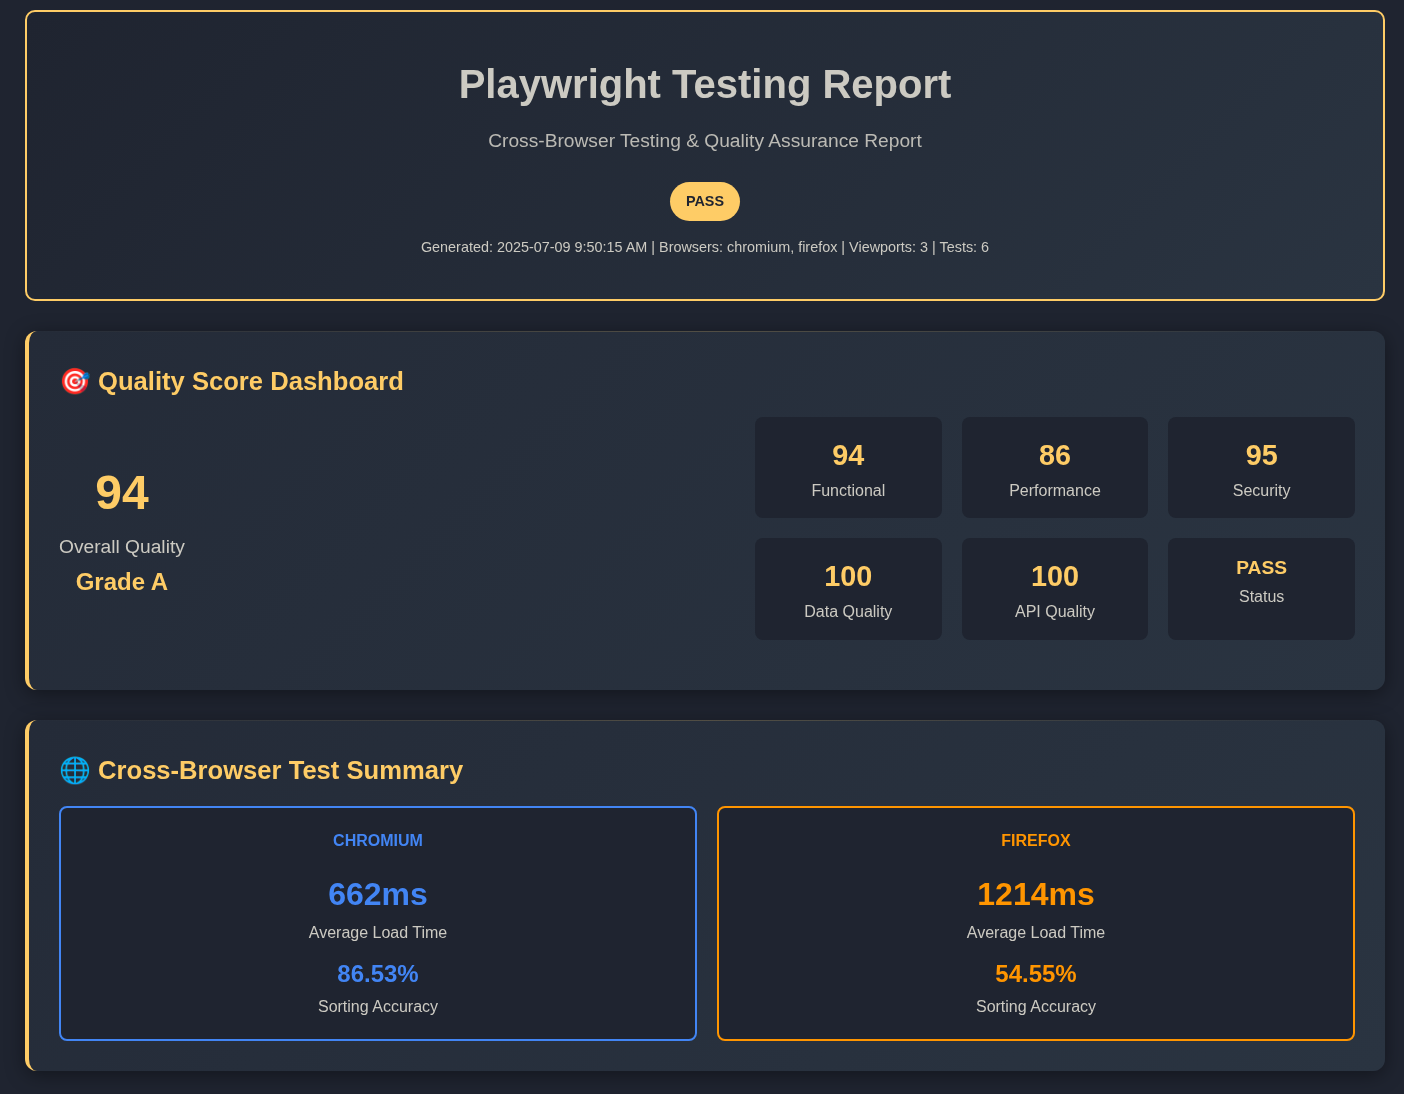Click the 86.53% sorting accuracy value
1404x1094 pixels.
coord(378,974)
